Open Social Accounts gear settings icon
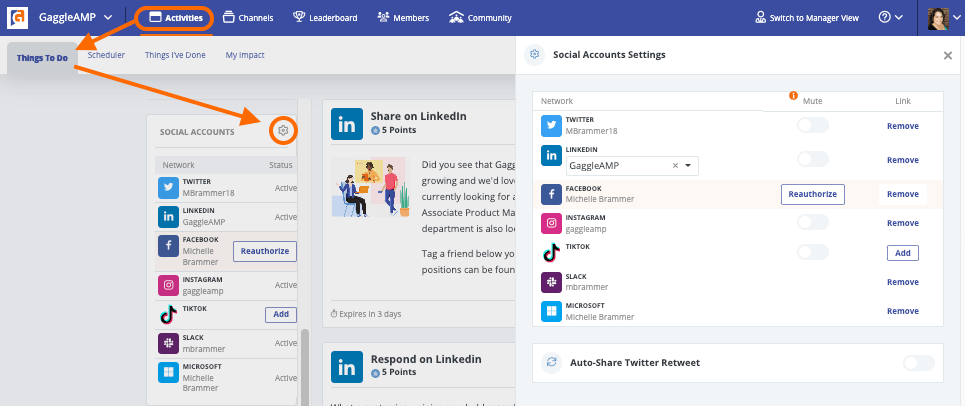The width and height of the screenshot is (965, 406). coord(283,130)
